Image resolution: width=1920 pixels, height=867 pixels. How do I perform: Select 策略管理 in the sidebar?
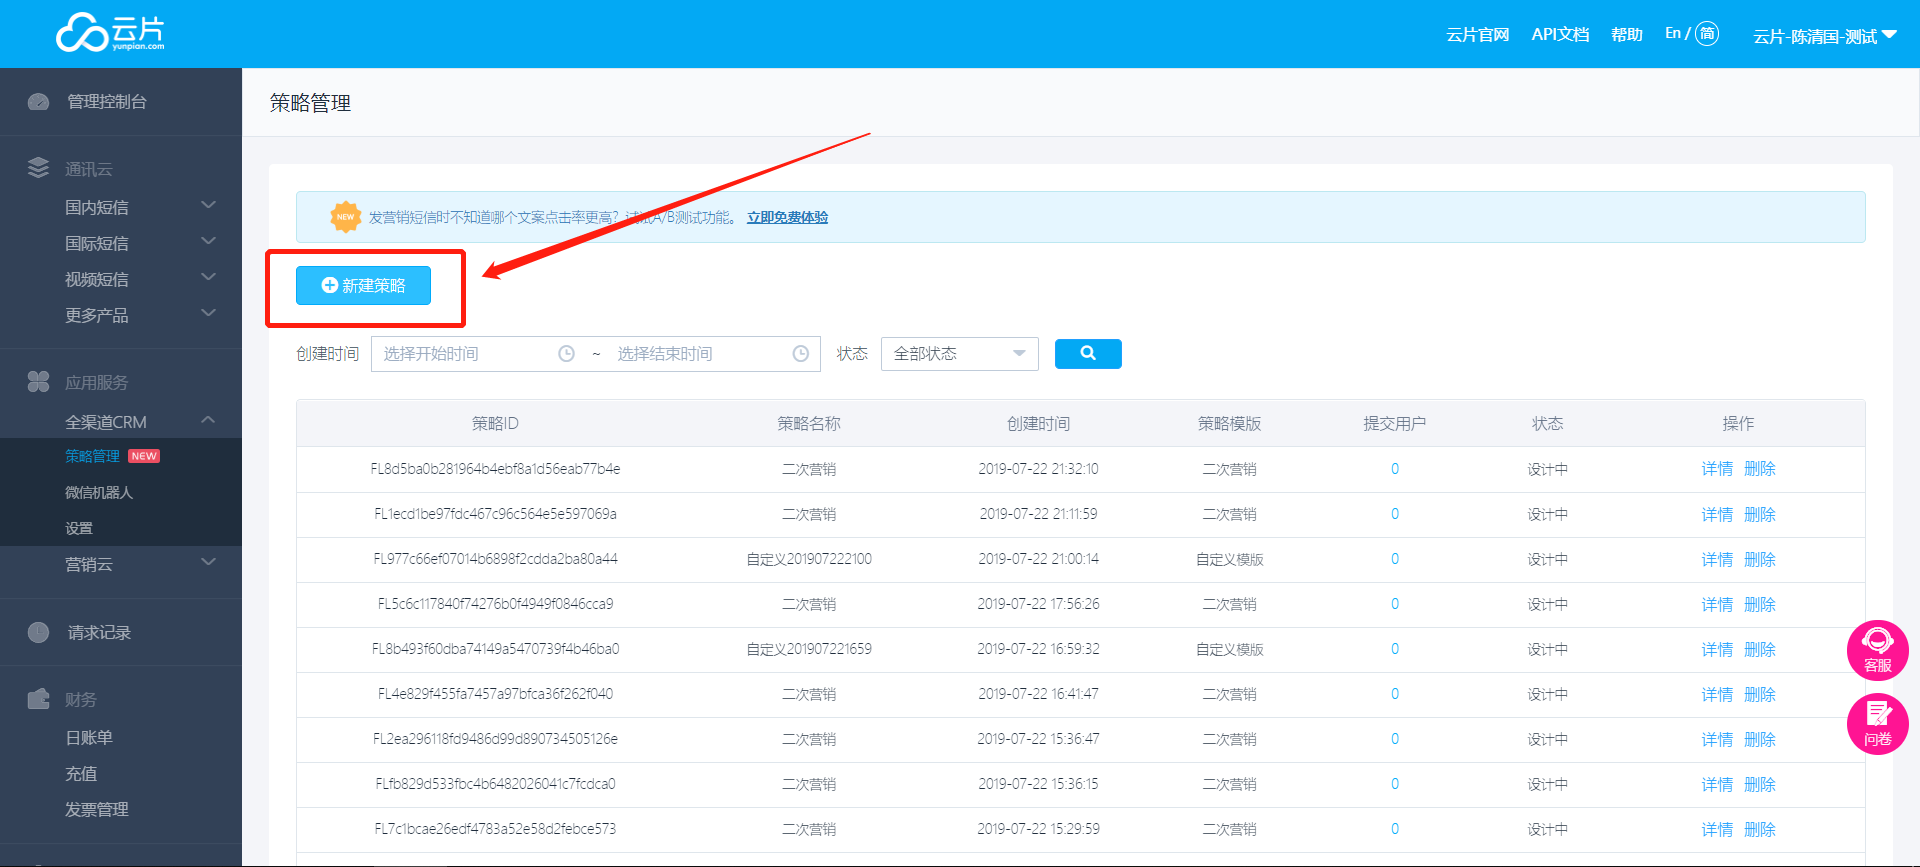[92, 456]
